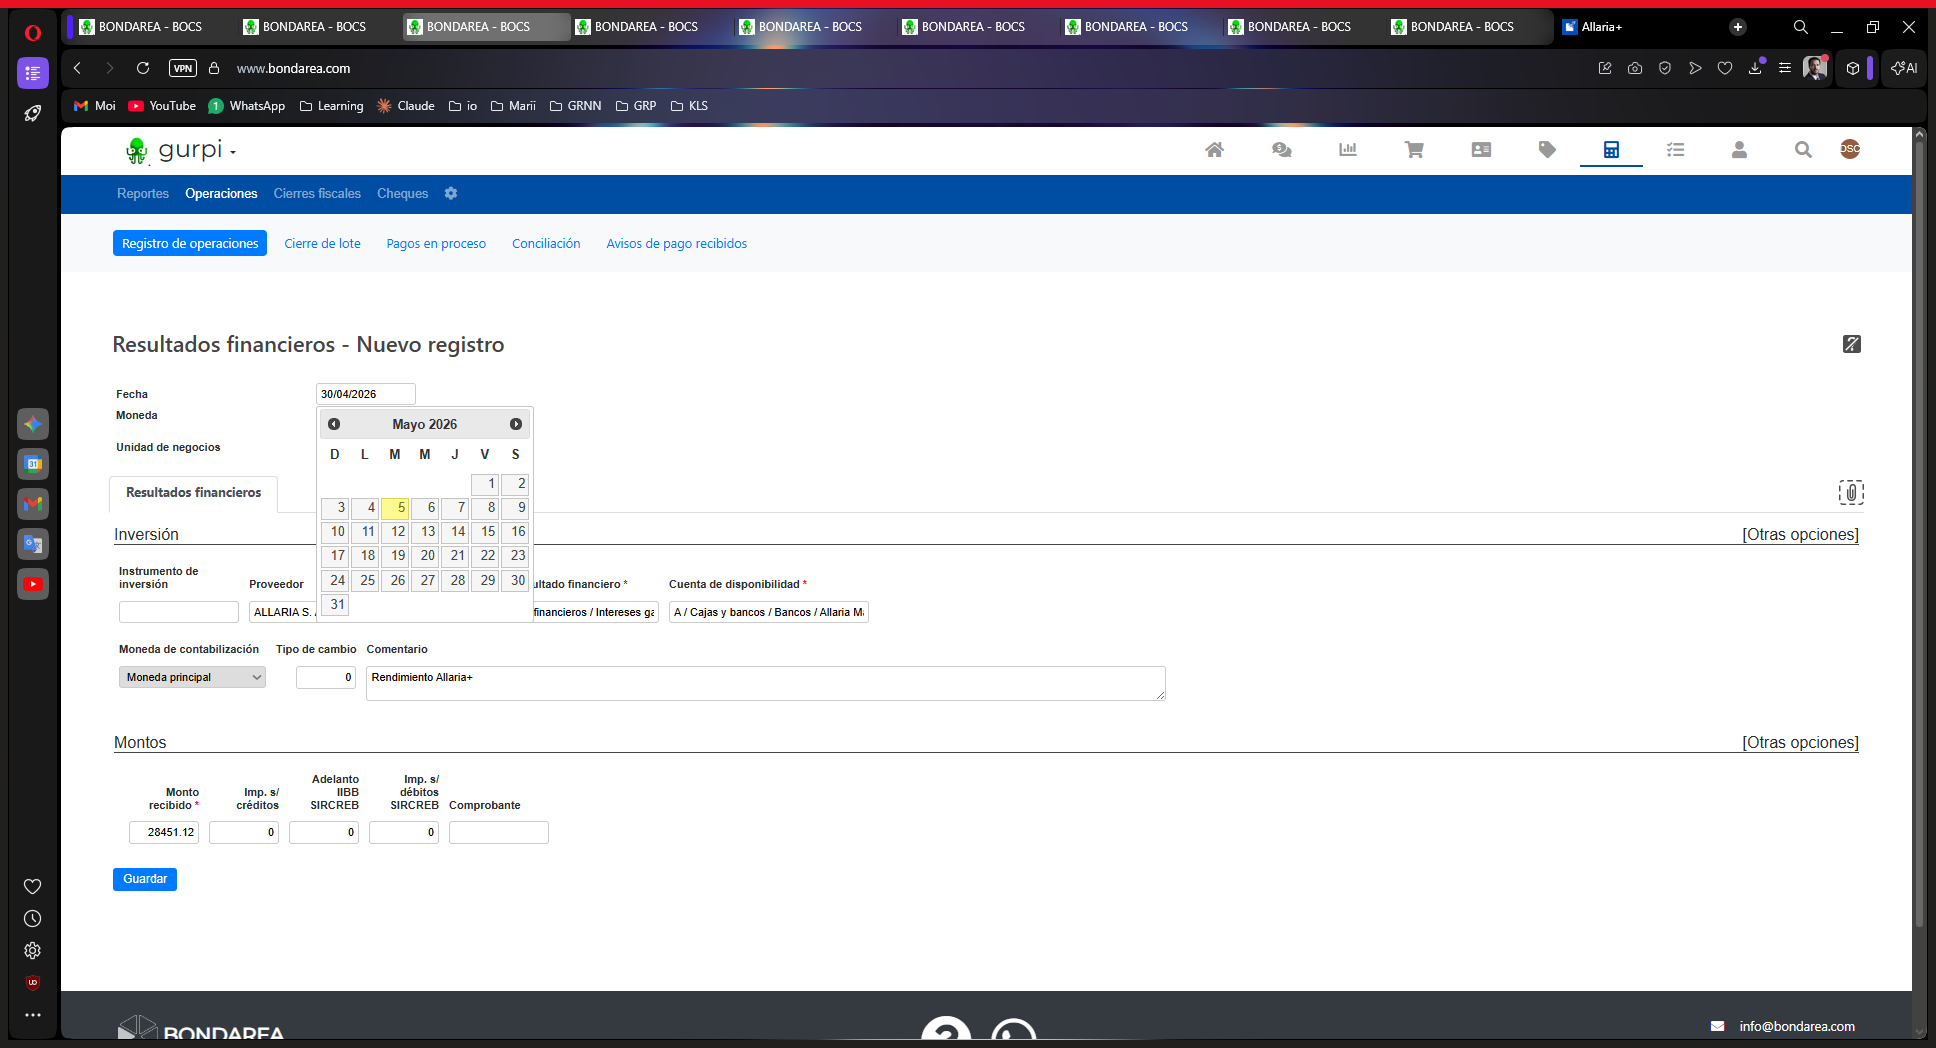Select Registro de operaciones tab
The height and width of the screenshot is (1048, 1936).
(190, 243)
